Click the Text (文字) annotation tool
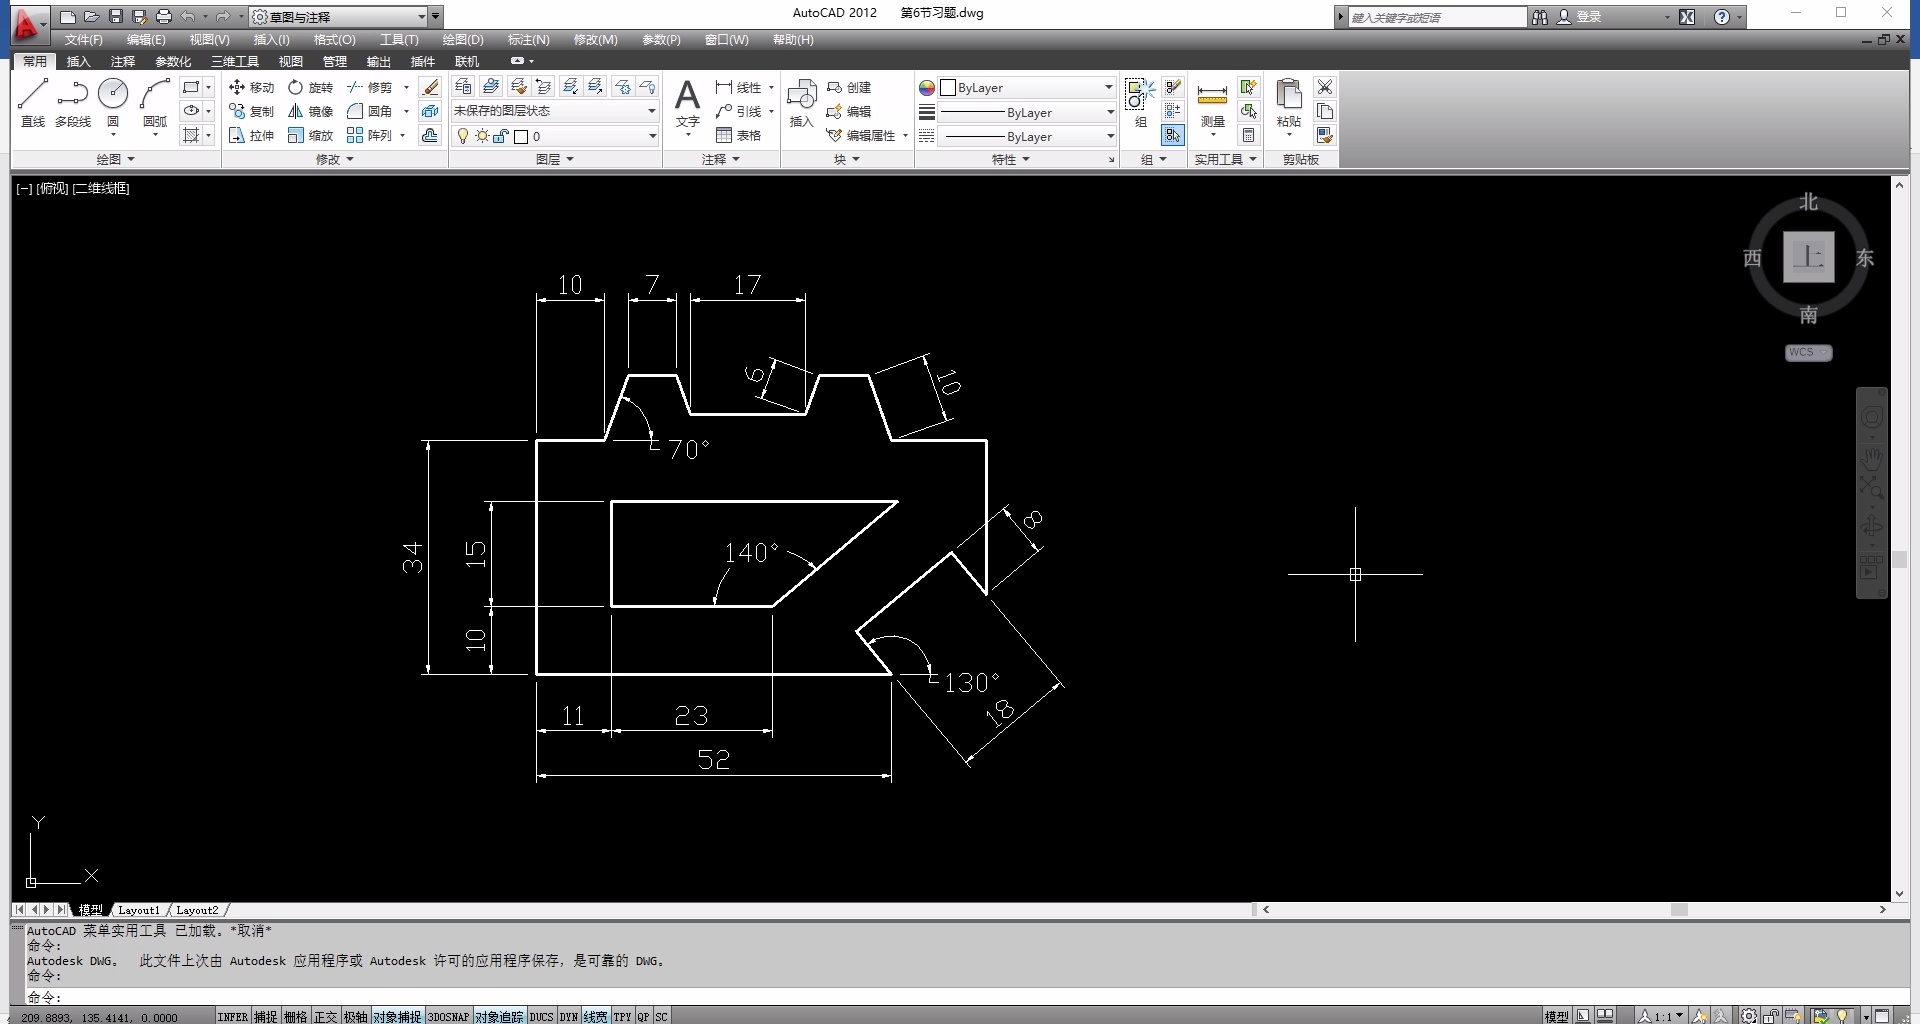 687,98
